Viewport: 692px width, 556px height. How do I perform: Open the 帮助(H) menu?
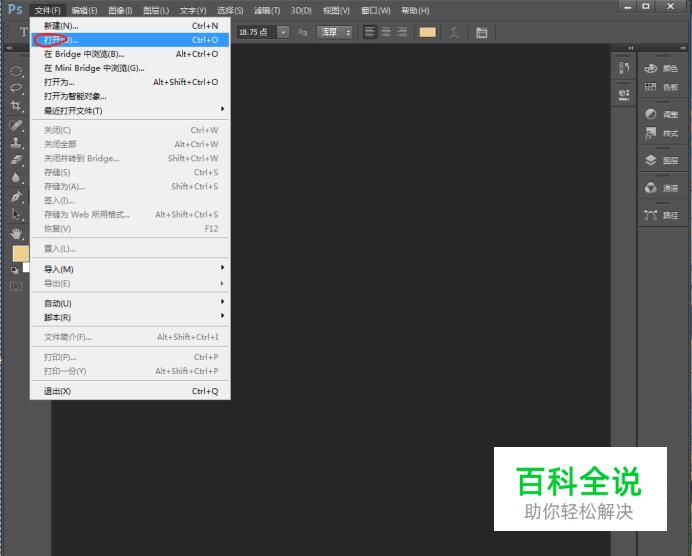tap(415, 11)
